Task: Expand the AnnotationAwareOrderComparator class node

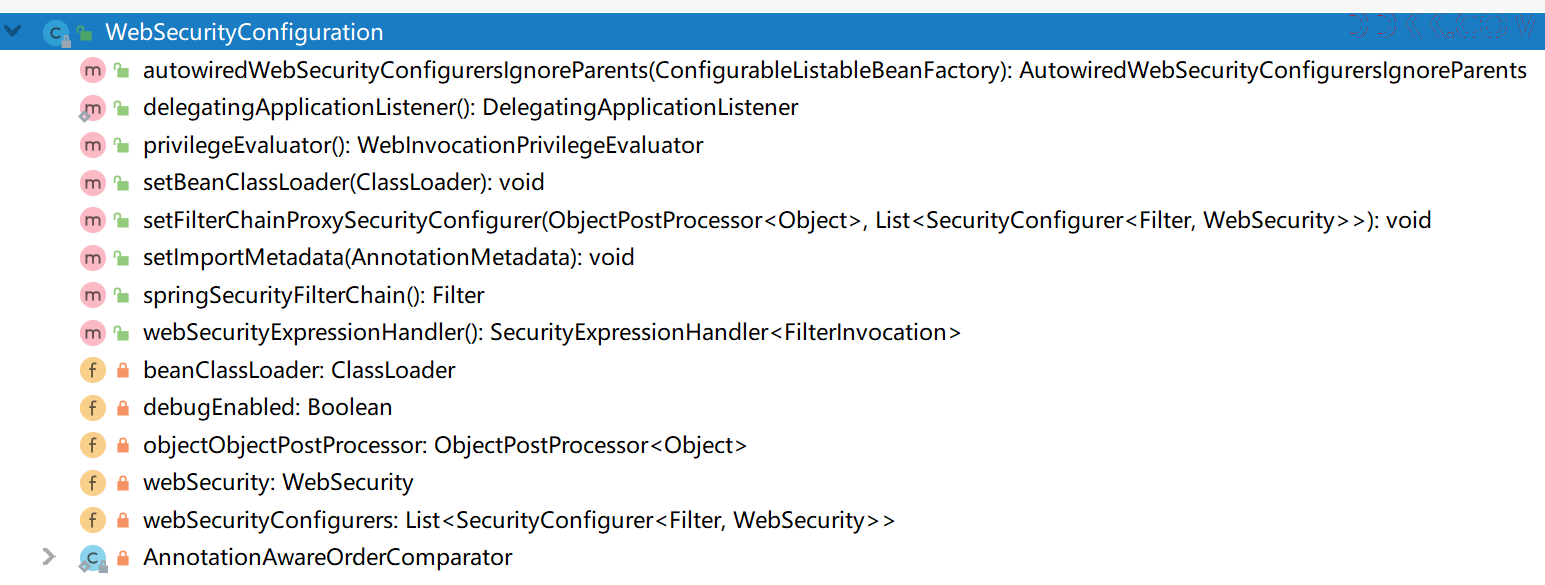Action: 49,557
